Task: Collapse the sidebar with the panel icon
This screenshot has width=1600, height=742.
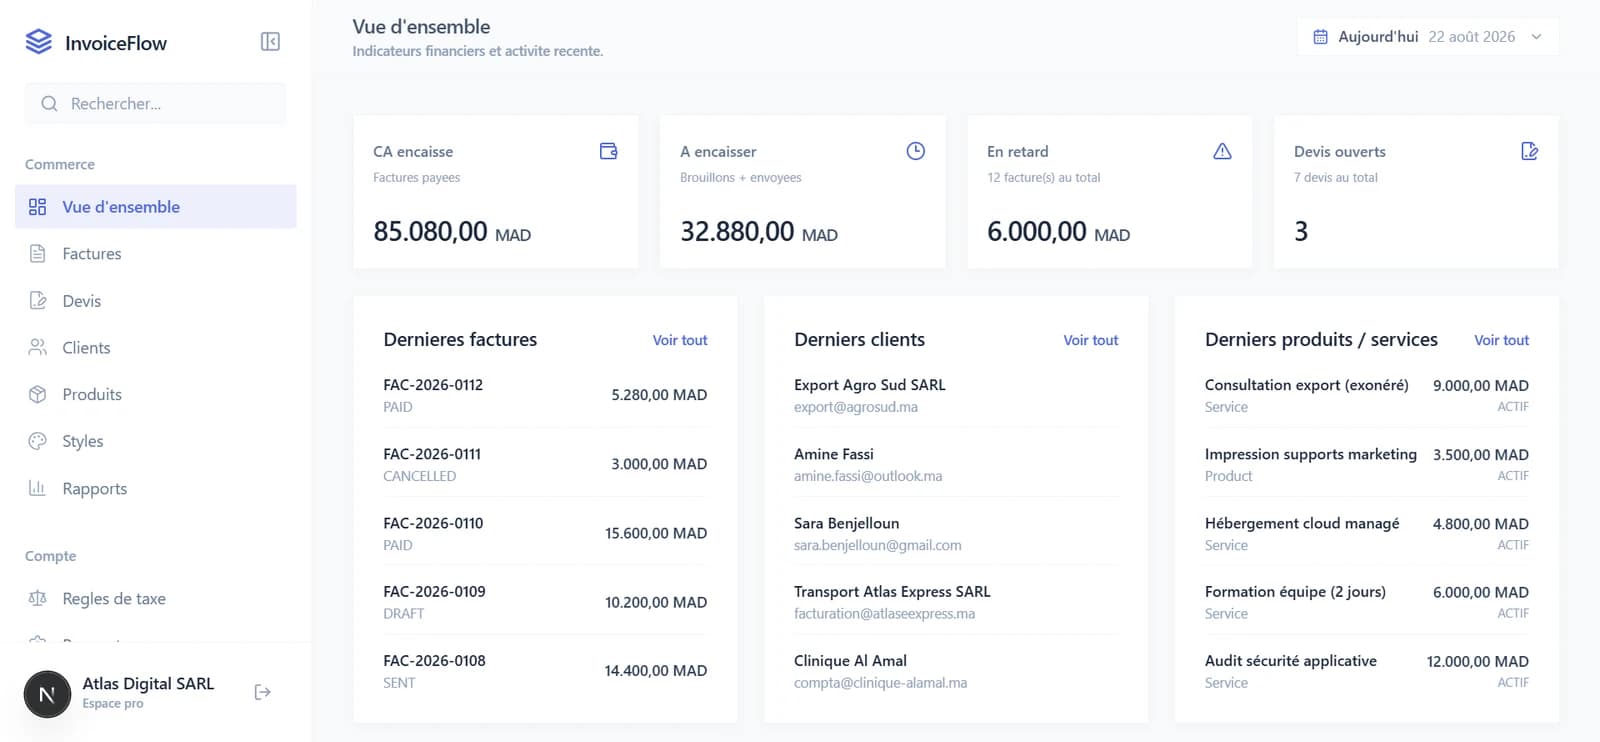Action: tap(270, 41)
